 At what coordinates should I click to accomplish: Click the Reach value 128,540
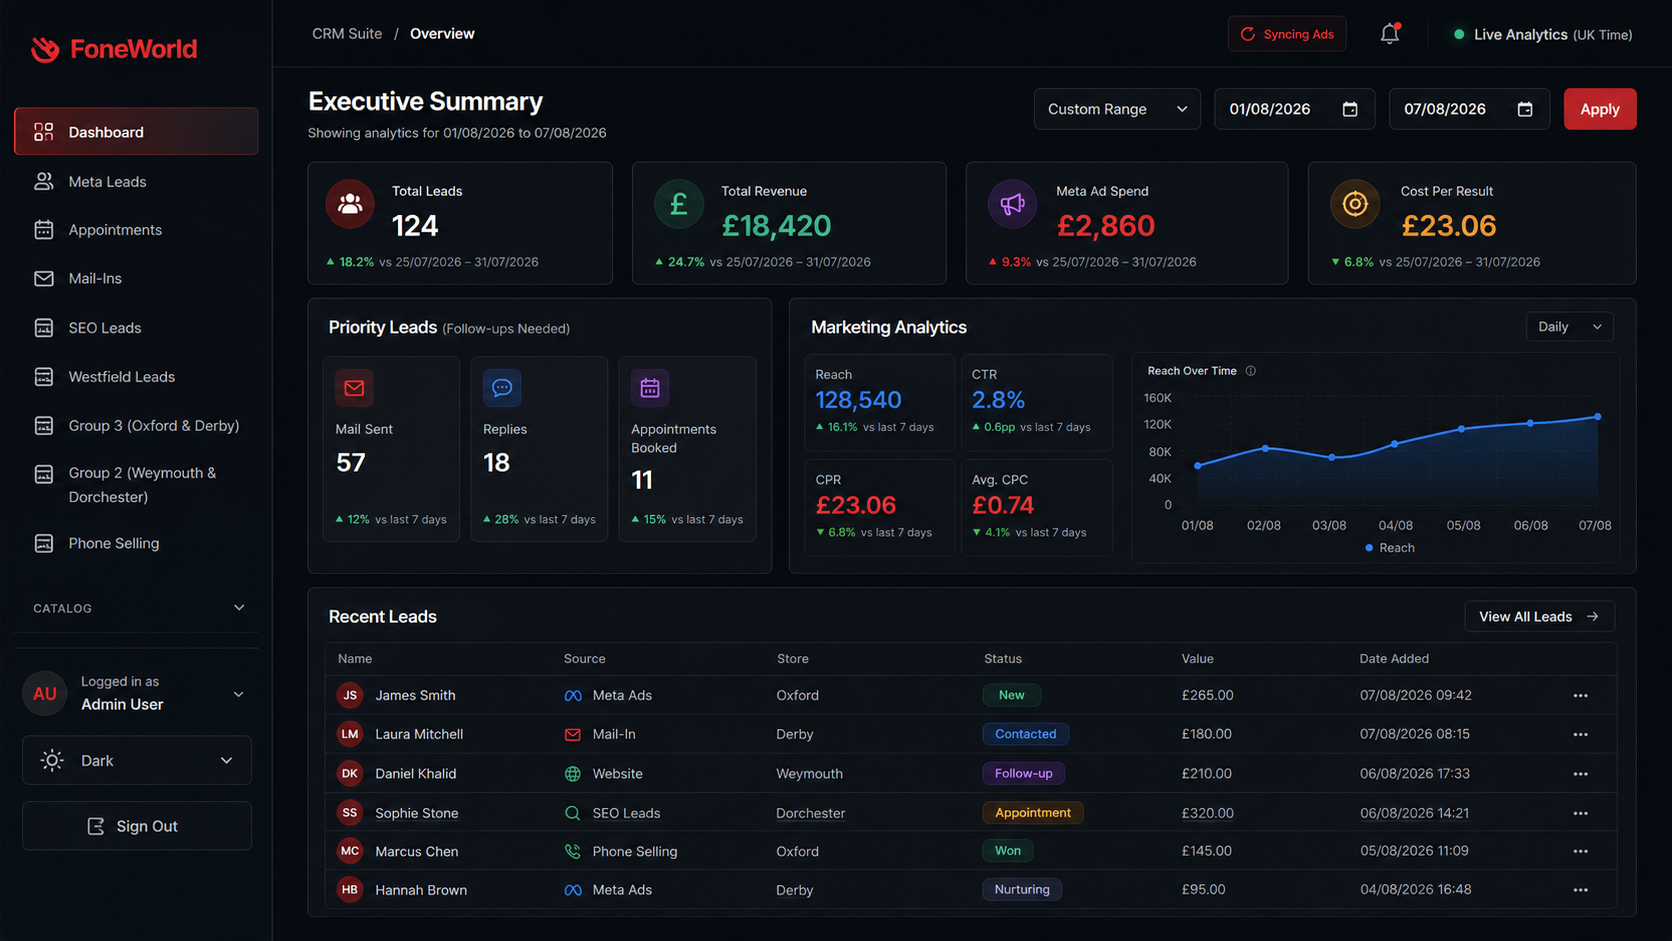click(858, 400)
